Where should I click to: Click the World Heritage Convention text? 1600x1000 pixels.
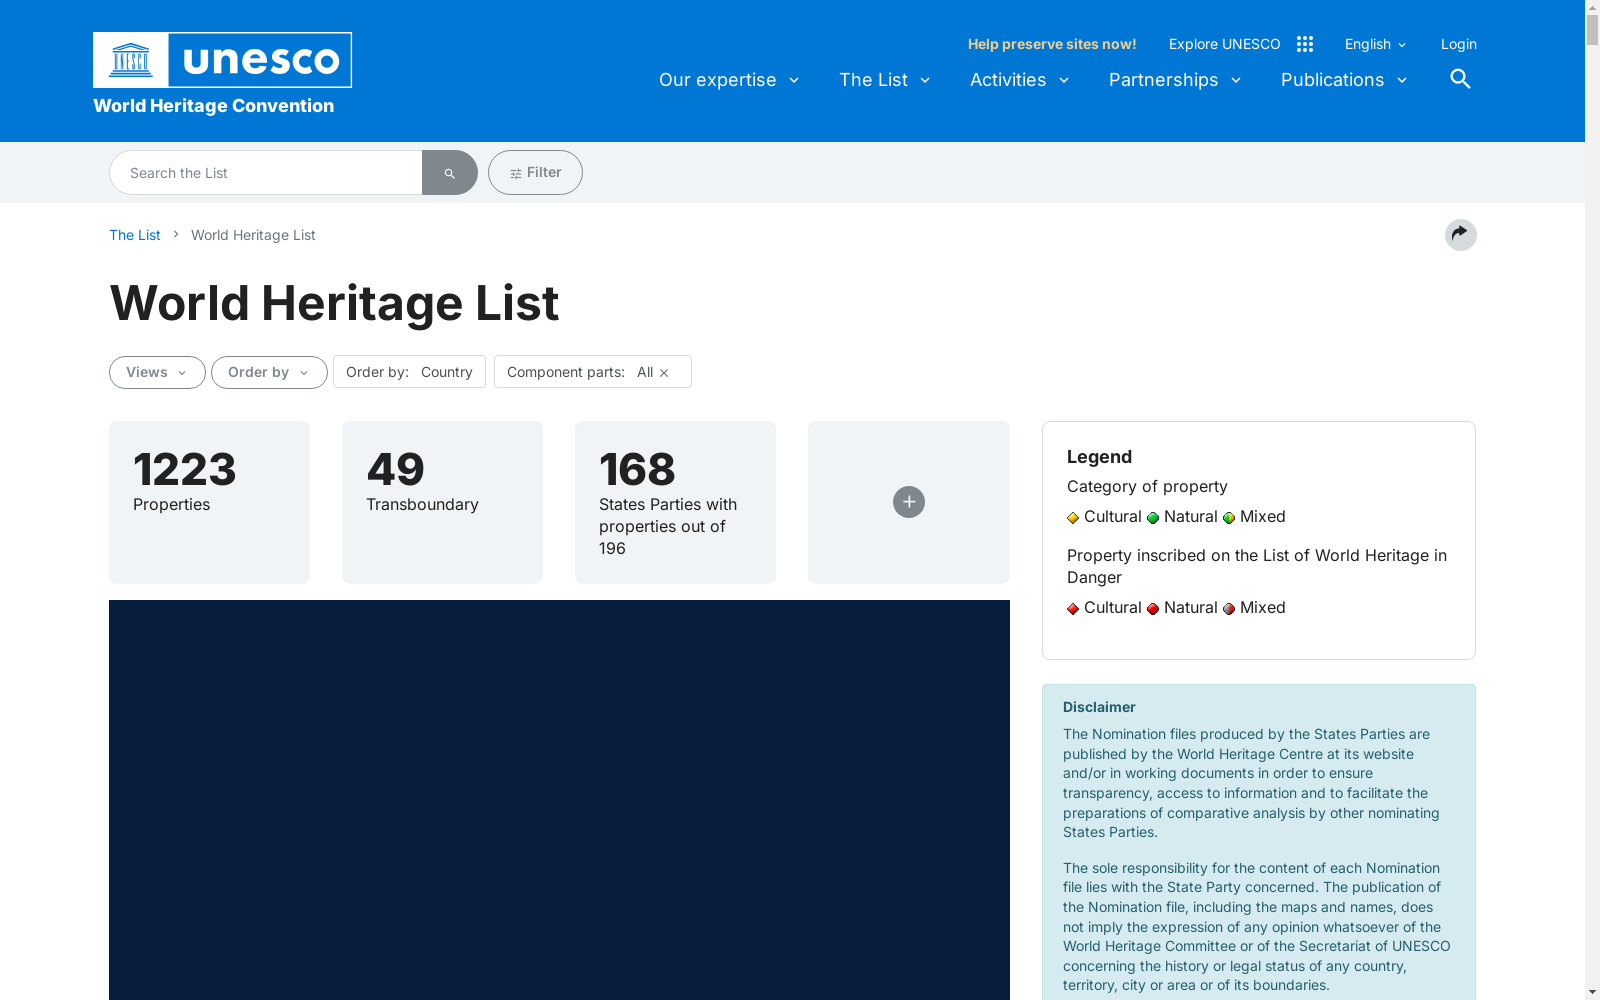click(x=214, y=106)
